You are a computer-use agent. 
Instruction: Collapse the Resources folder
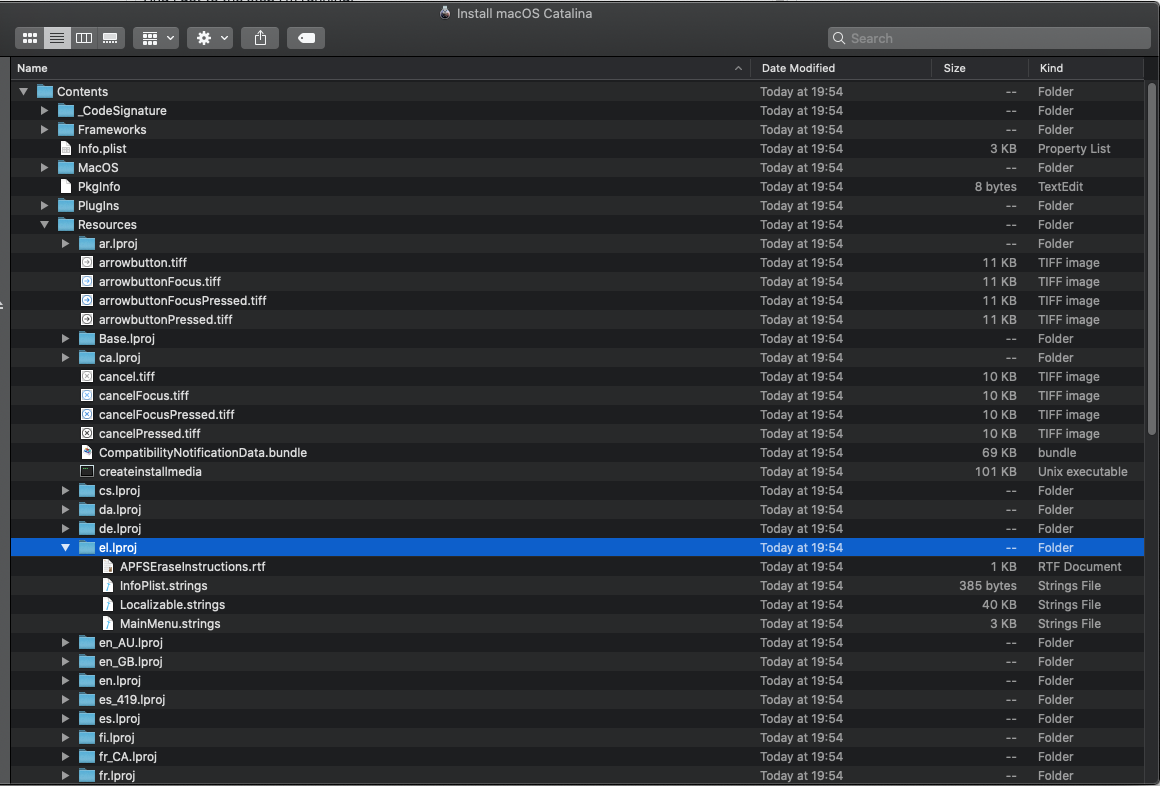(43, 224)
